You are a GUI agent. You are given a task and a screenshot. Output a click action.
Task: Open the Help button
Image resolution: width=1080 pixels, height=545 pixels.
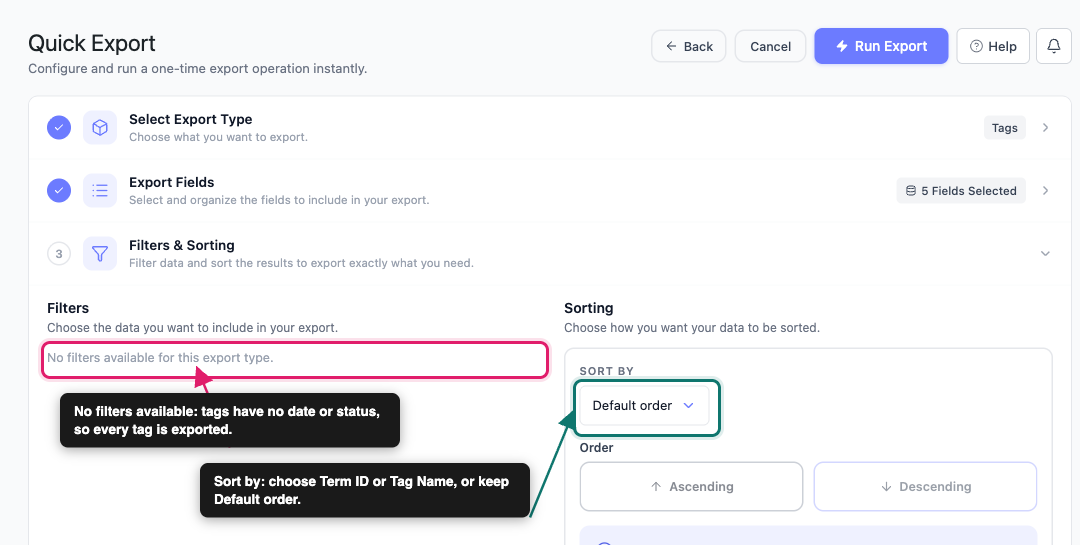click(993, 46)
